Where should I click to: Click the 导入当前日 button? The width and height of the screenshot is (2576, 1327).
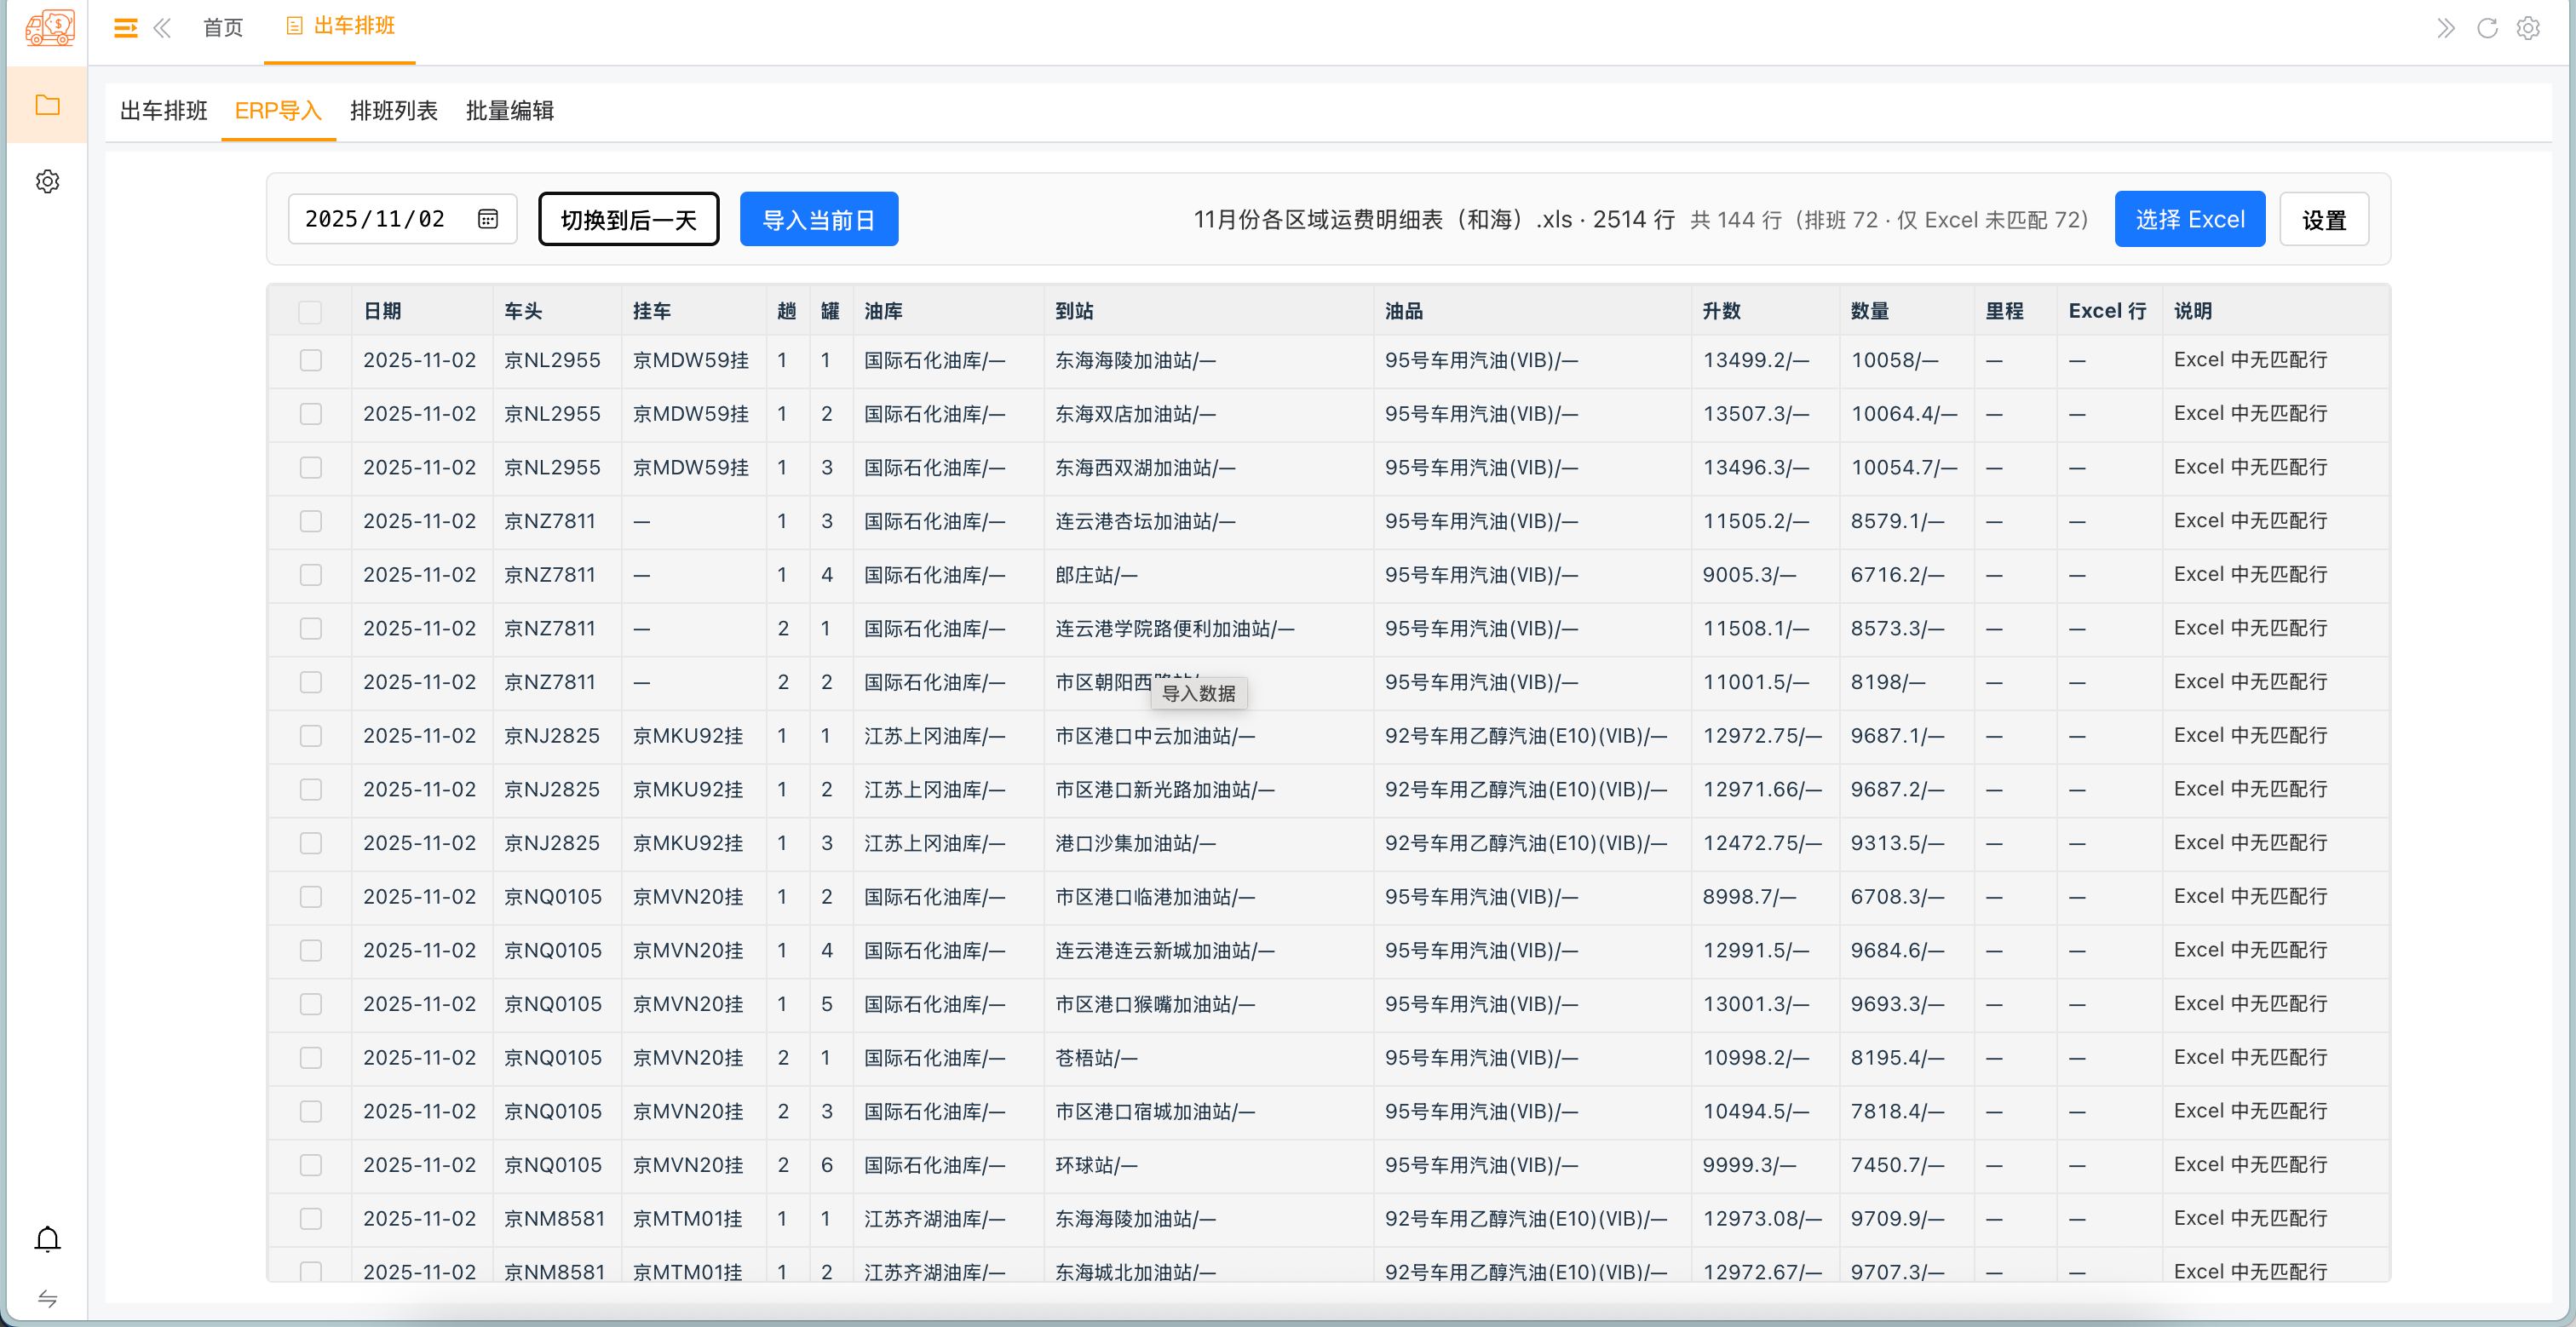818,218
